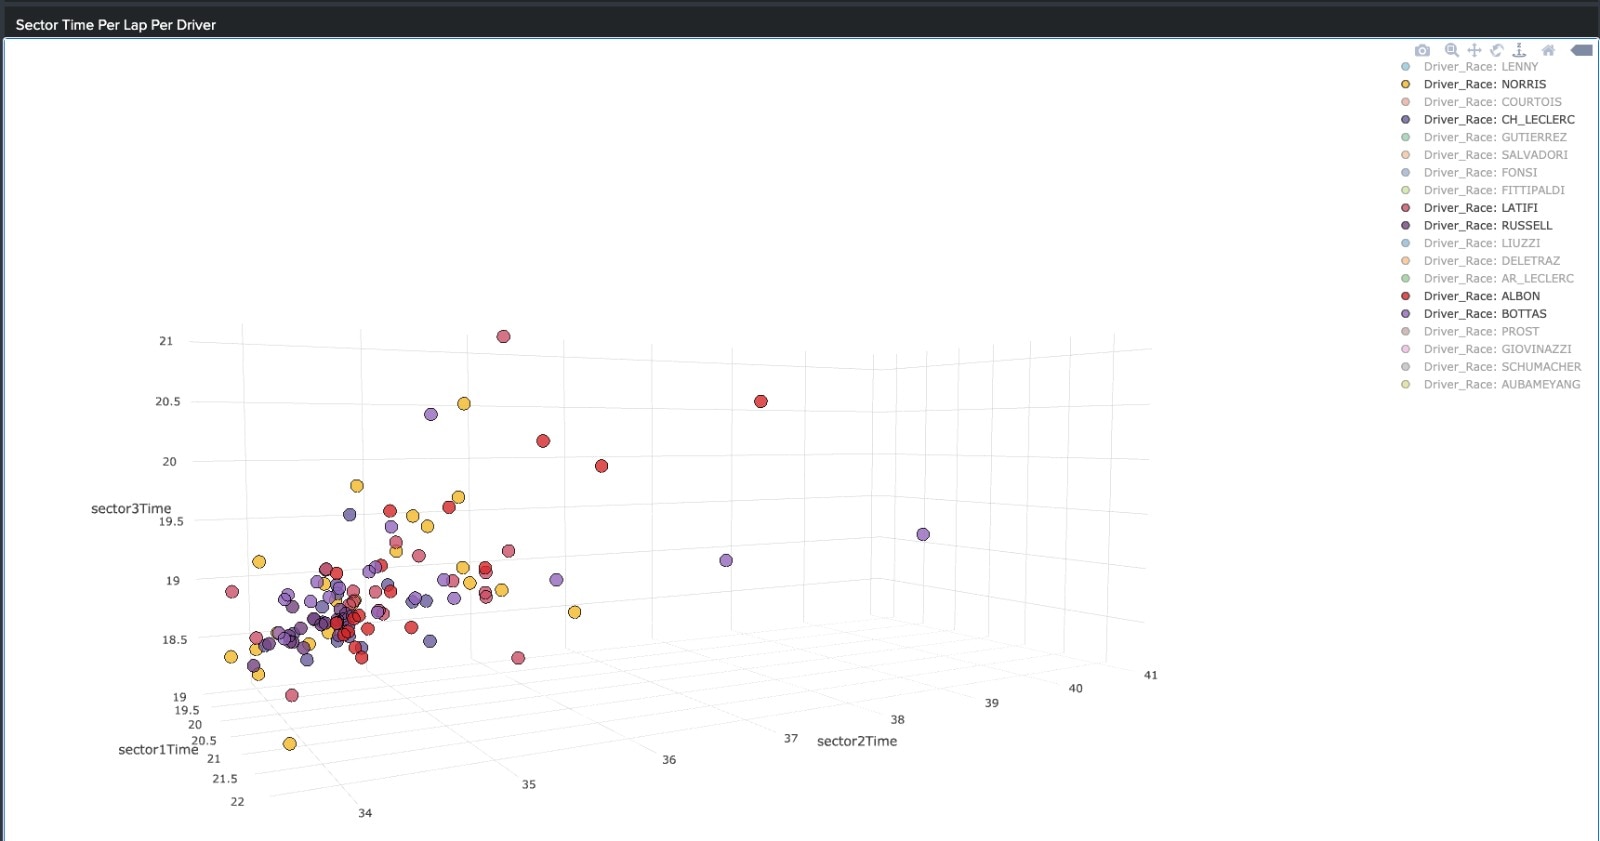This screenshot has height=841, width=1600.
Task: Hide RUSSELL from the scatter plot
Action: coord(1487,226)
